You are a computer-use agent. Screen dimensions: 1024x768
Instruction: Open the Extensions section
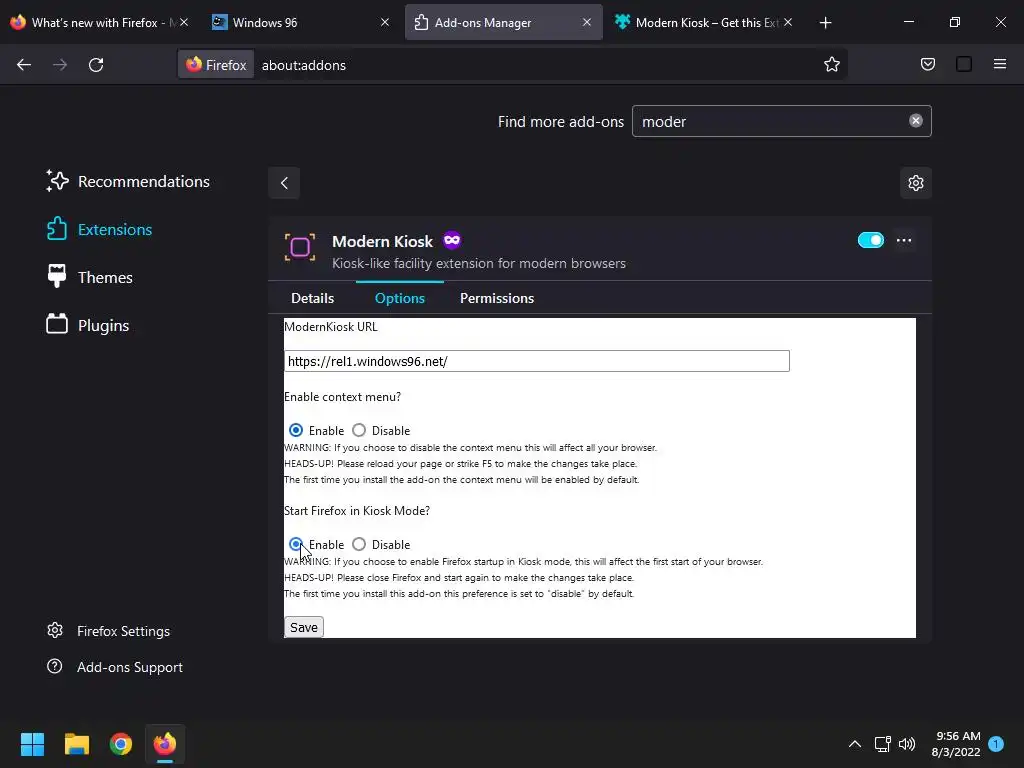click(x=99, y=229)
